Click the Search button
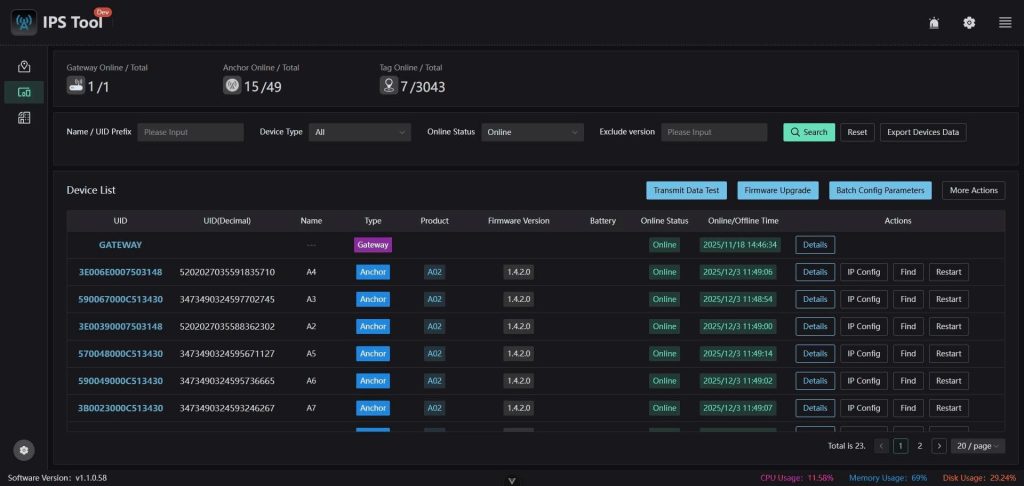This screenshot has width=1024, height=486. pos(809,132)
